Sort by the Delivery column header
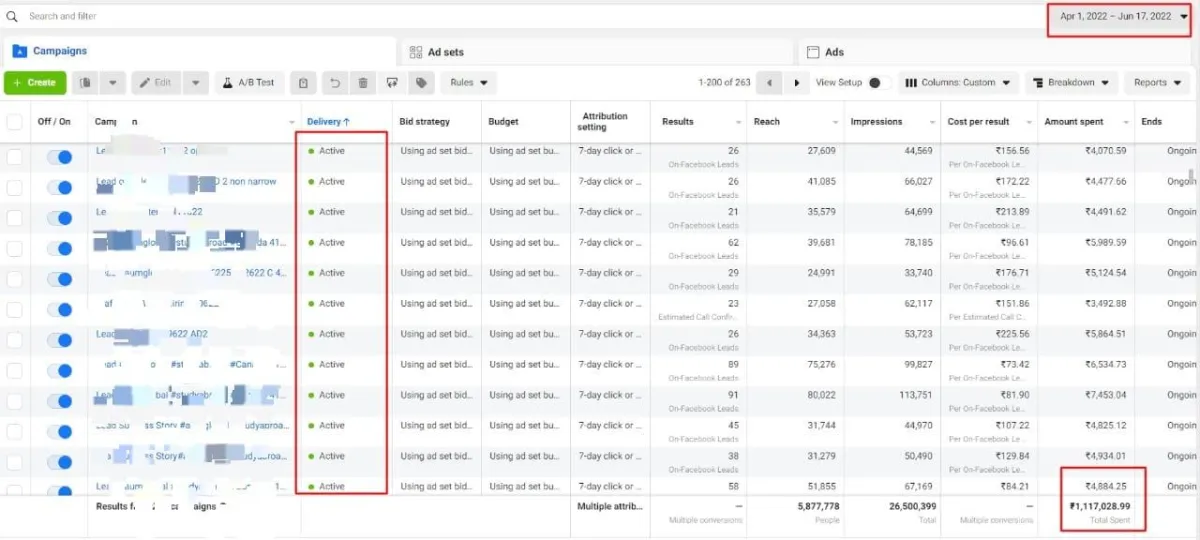Viewport: 1200px width, 540px height. (328, 122)
